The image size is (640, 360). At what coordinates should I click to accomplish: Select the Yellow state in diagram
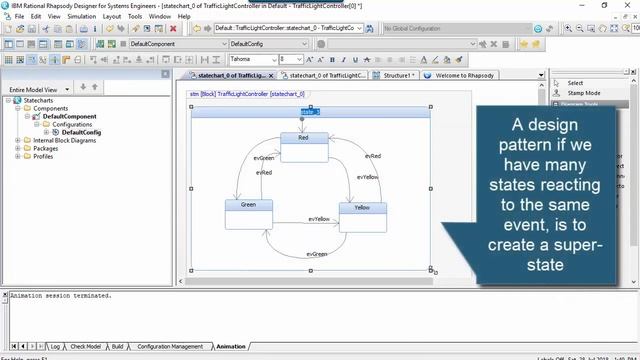pyautogui.click(x=362, y=217)
